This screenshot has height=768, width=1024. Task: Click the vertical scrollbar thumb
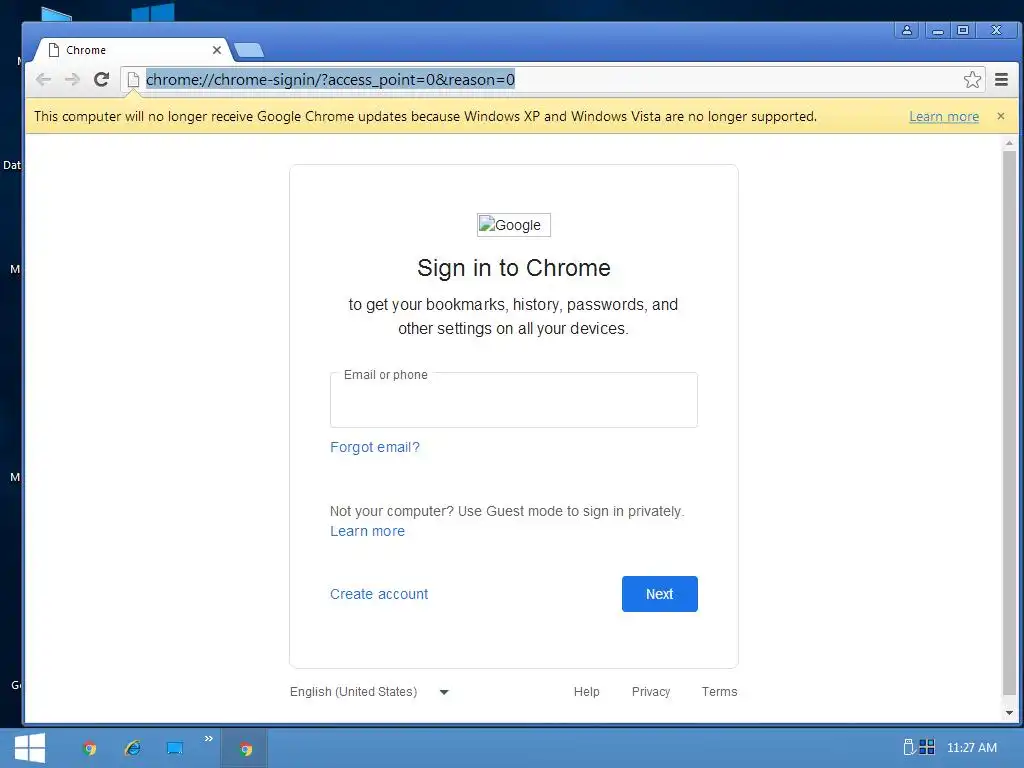pyautogui.click(x=1009, y=423)
